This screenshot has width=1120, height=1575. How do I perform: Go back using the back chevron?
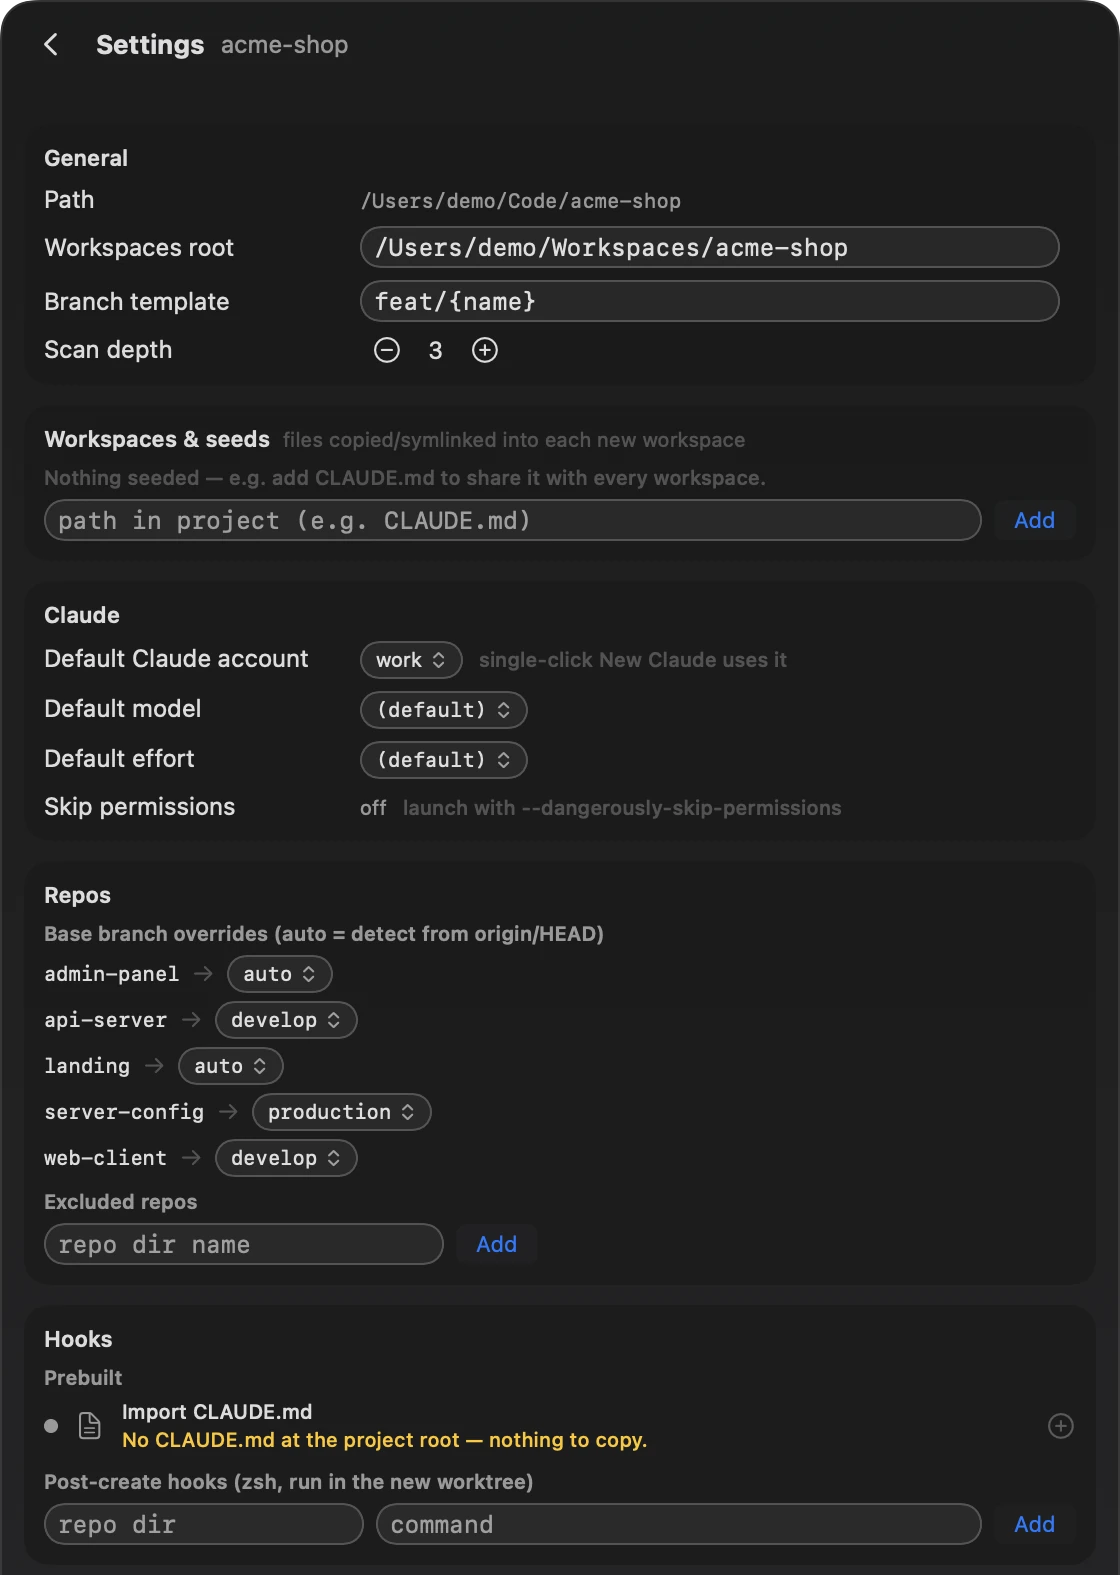[x=51, y=45]
